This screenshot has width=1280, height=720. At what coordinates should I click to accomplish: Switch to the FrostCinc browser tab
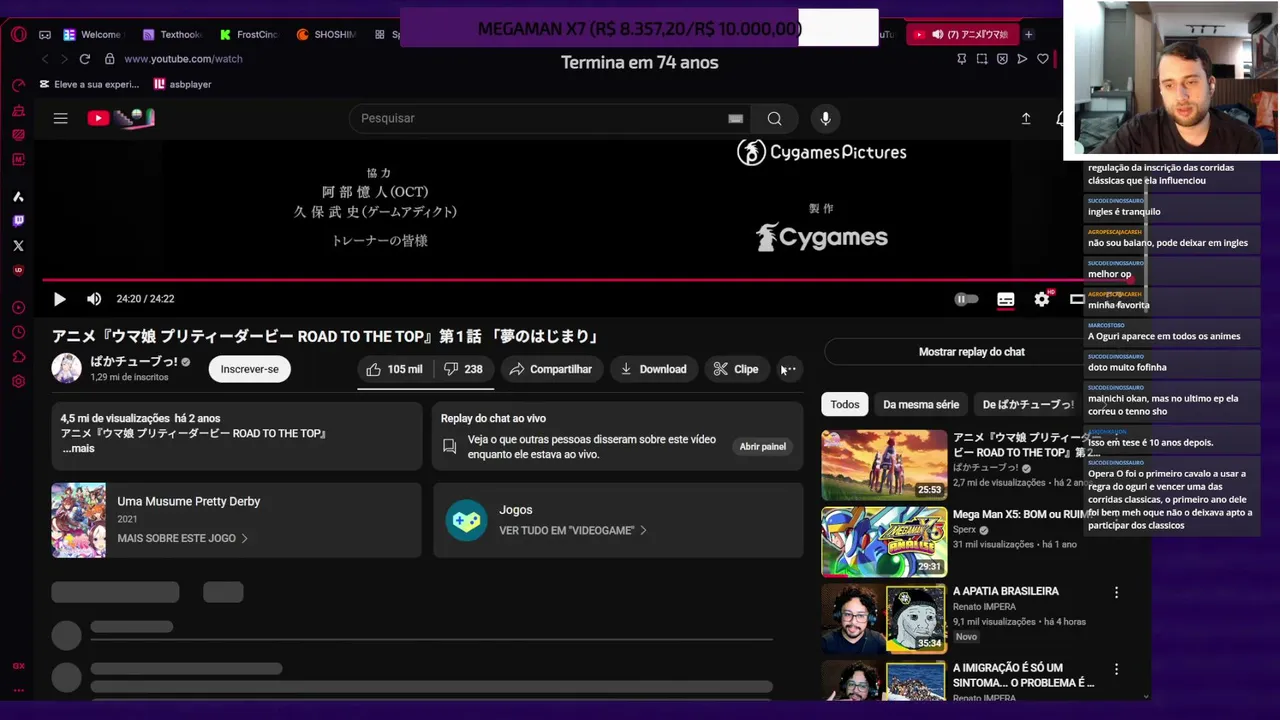(x=249, y=34)
